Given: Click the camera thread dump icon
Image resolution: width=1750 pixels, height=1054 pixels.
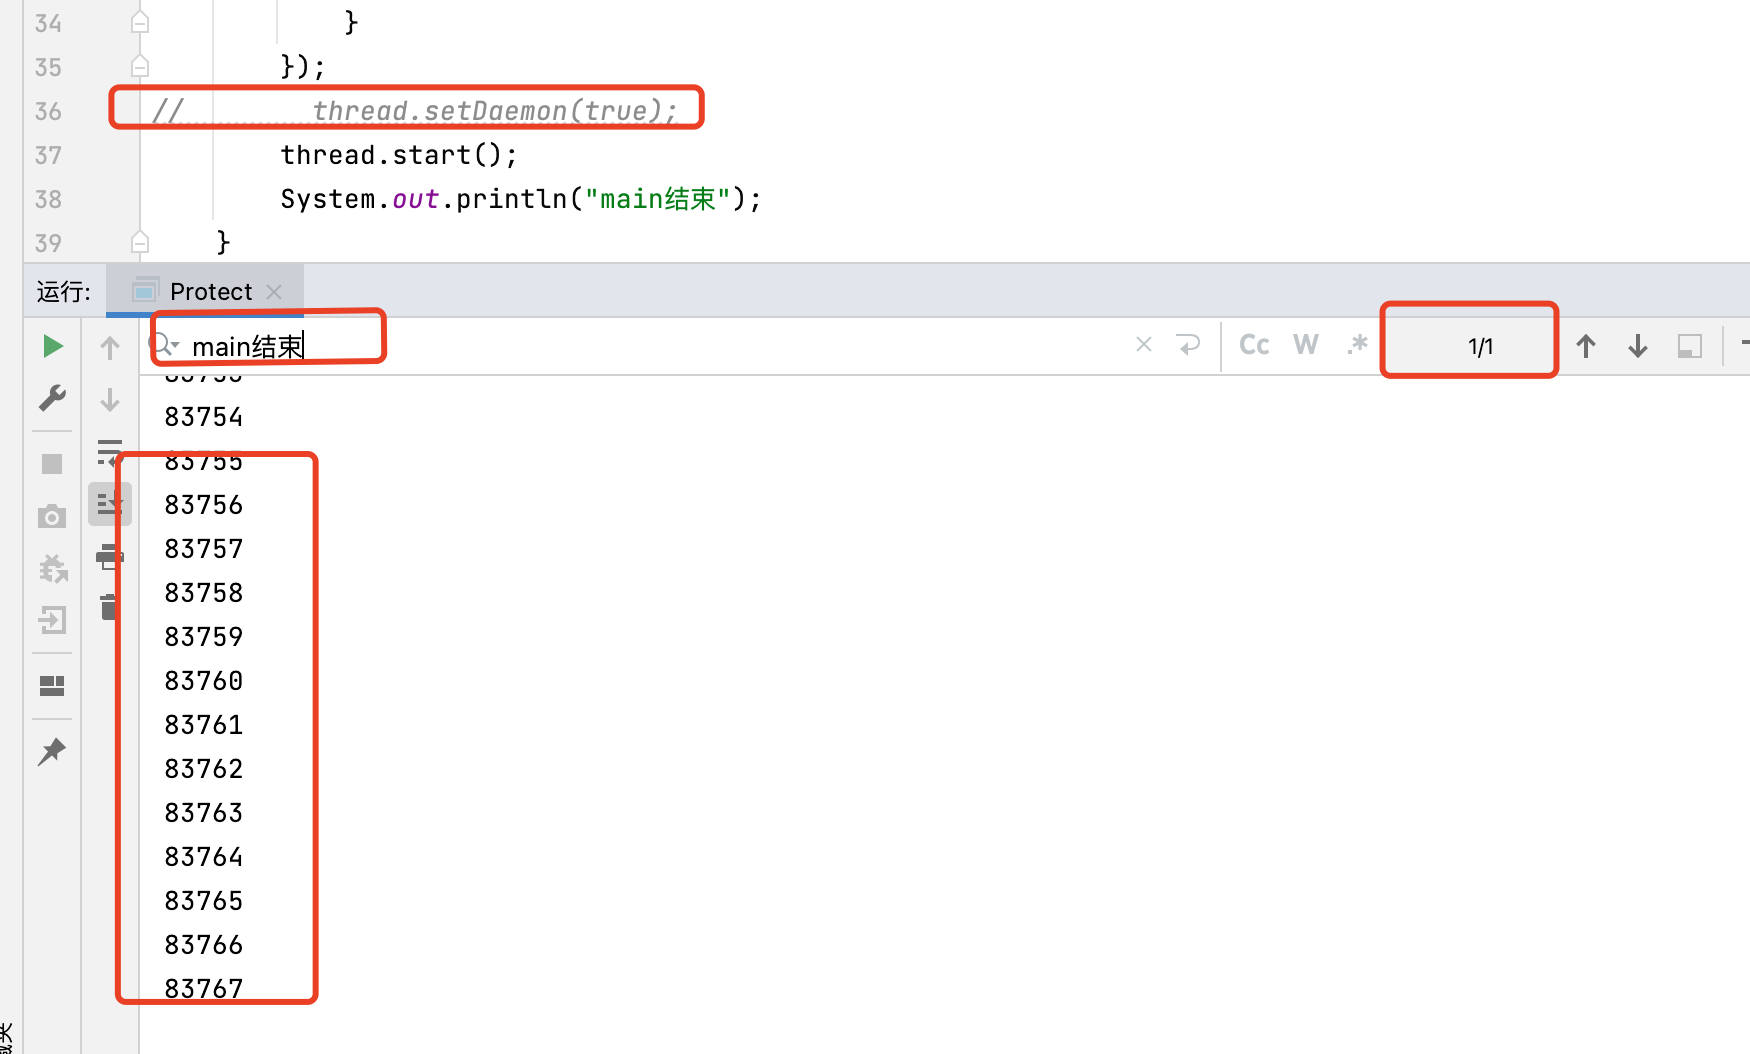Looking at the screenshot, I should coord(52,516).
